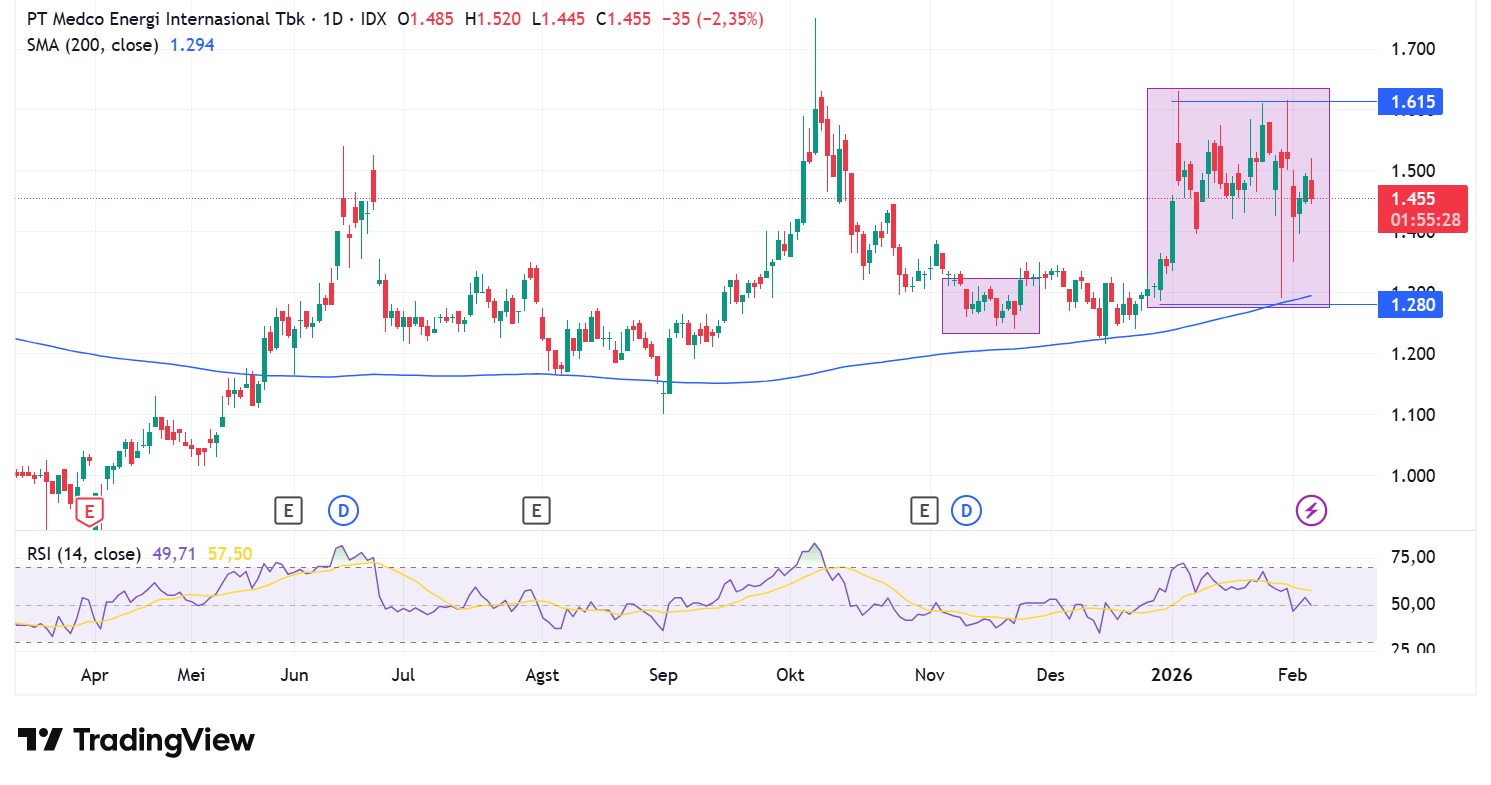The width and height of the screenshot is (1491, 785).
Task: Click the purple lightning bolt event icon
Action: pos(1311,511)
